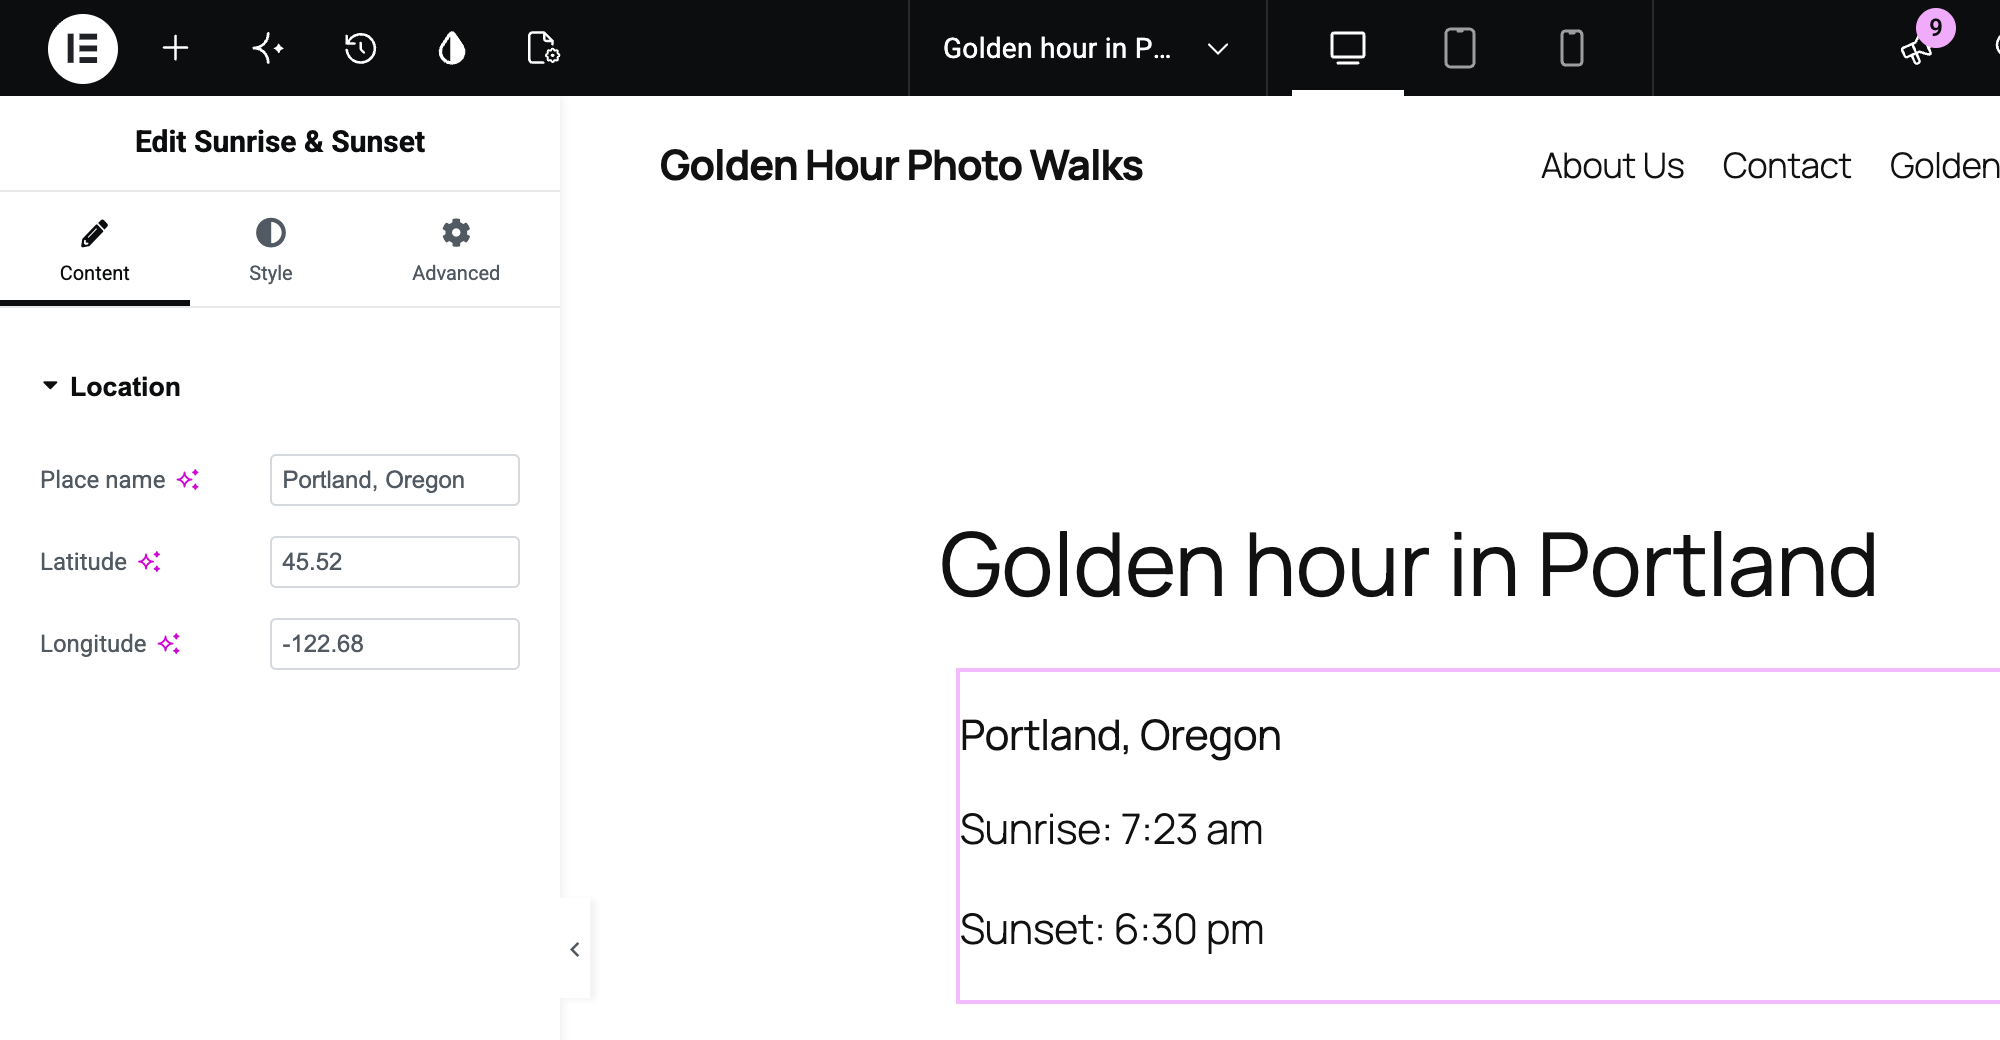Screen dimensions: 2000x1040
Task: Open the Elementor AI sparkle icon in top bar
Action: [x=268, y=48]
